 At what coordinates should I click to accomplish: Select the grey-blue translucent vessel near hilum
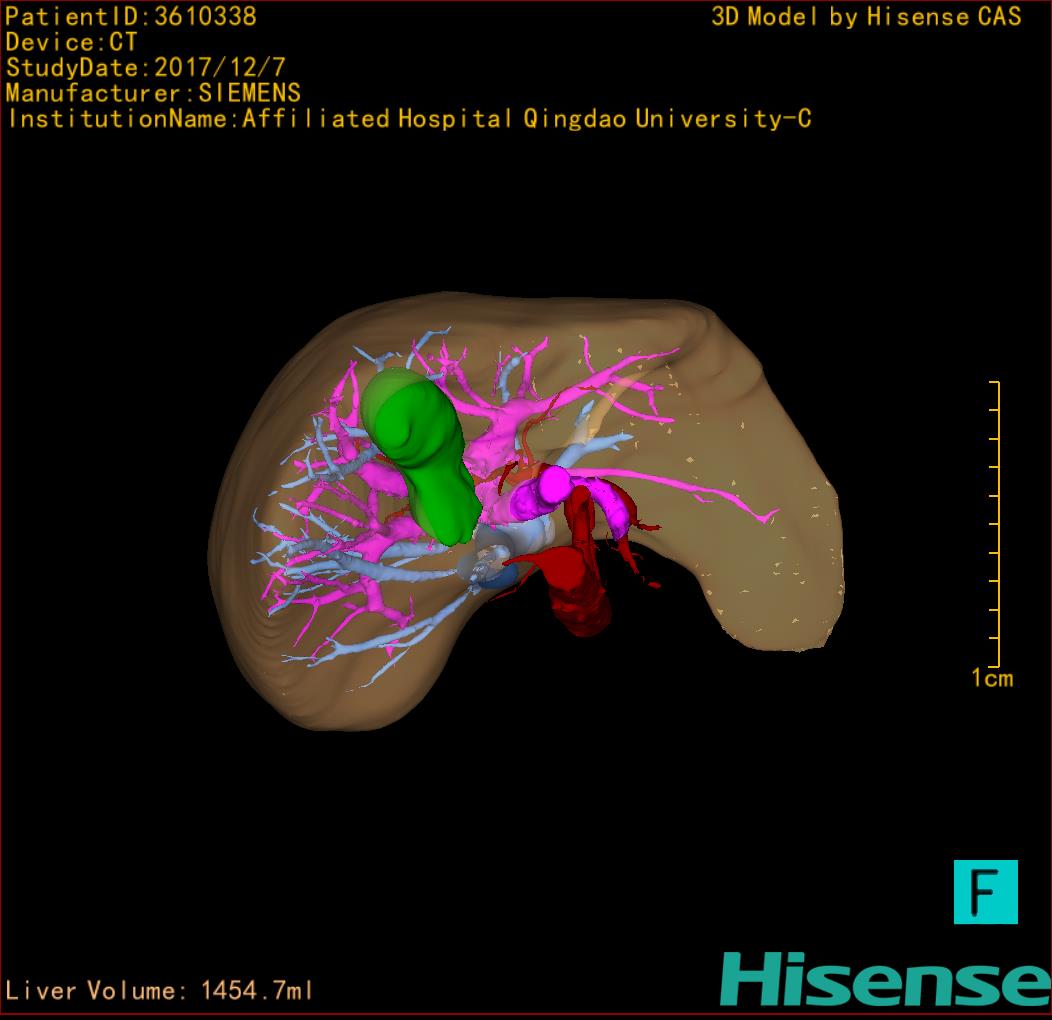coord(492,558)
